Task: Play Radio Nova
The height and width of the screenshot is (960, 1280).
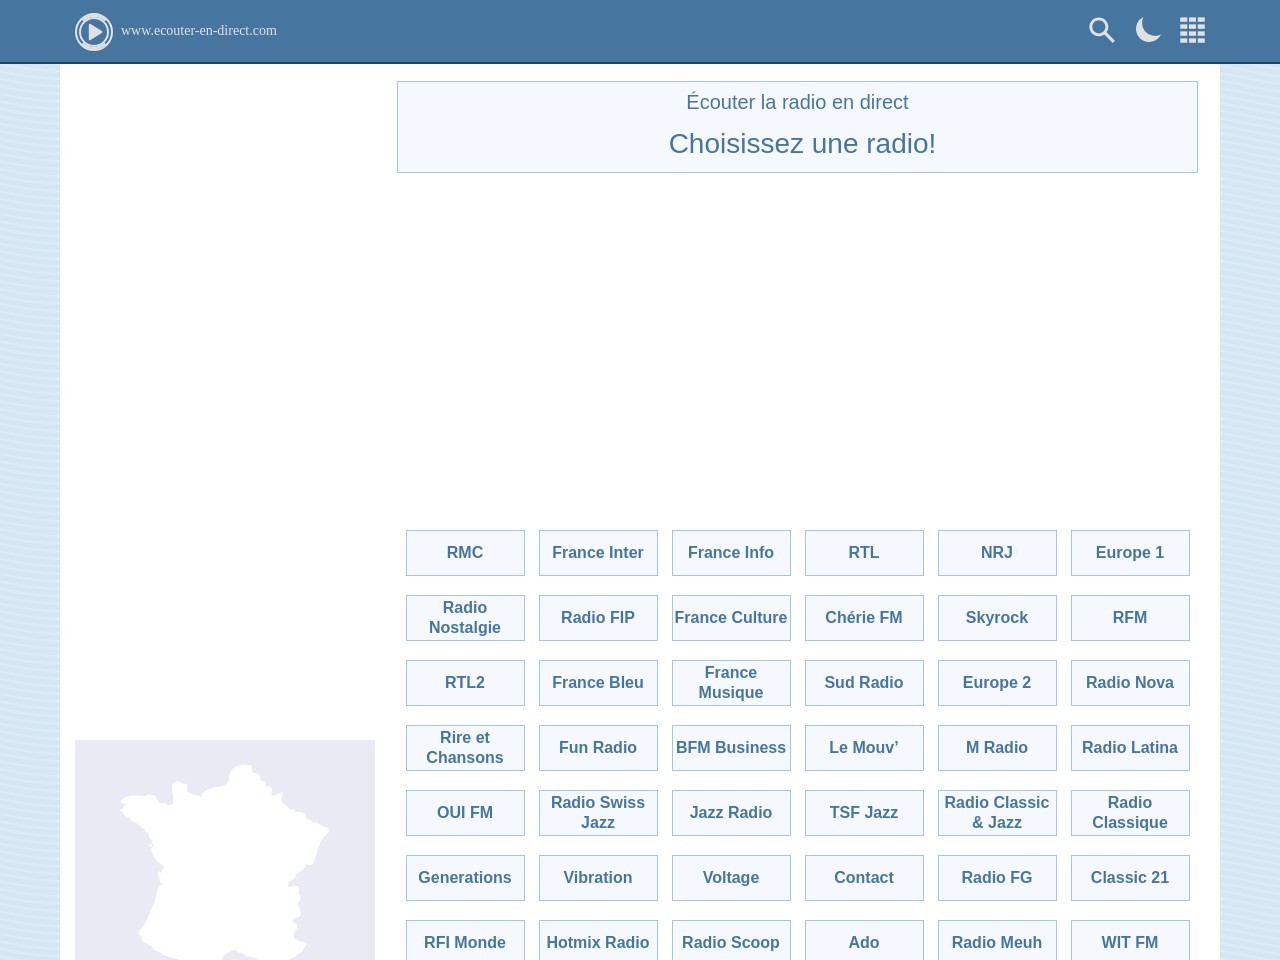Action: 1130,683
